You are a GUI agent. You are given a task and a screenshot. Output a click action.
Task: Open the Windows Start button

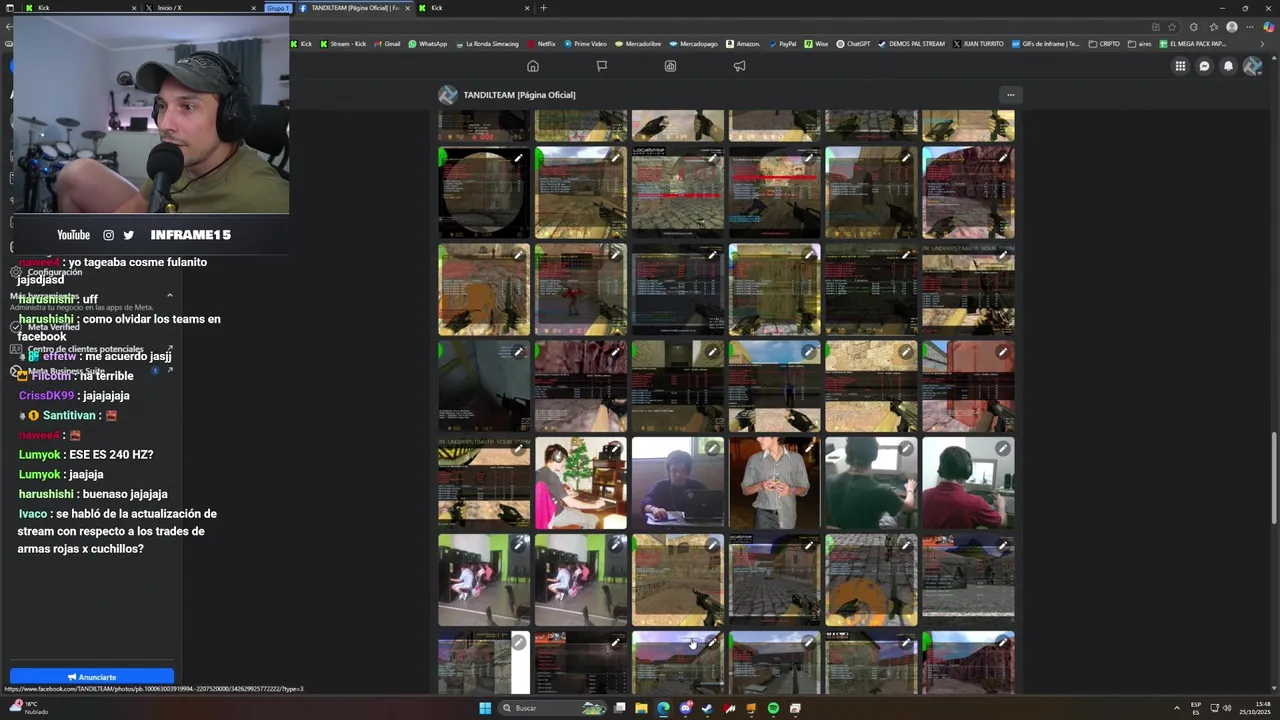click(x=485, y=708)
